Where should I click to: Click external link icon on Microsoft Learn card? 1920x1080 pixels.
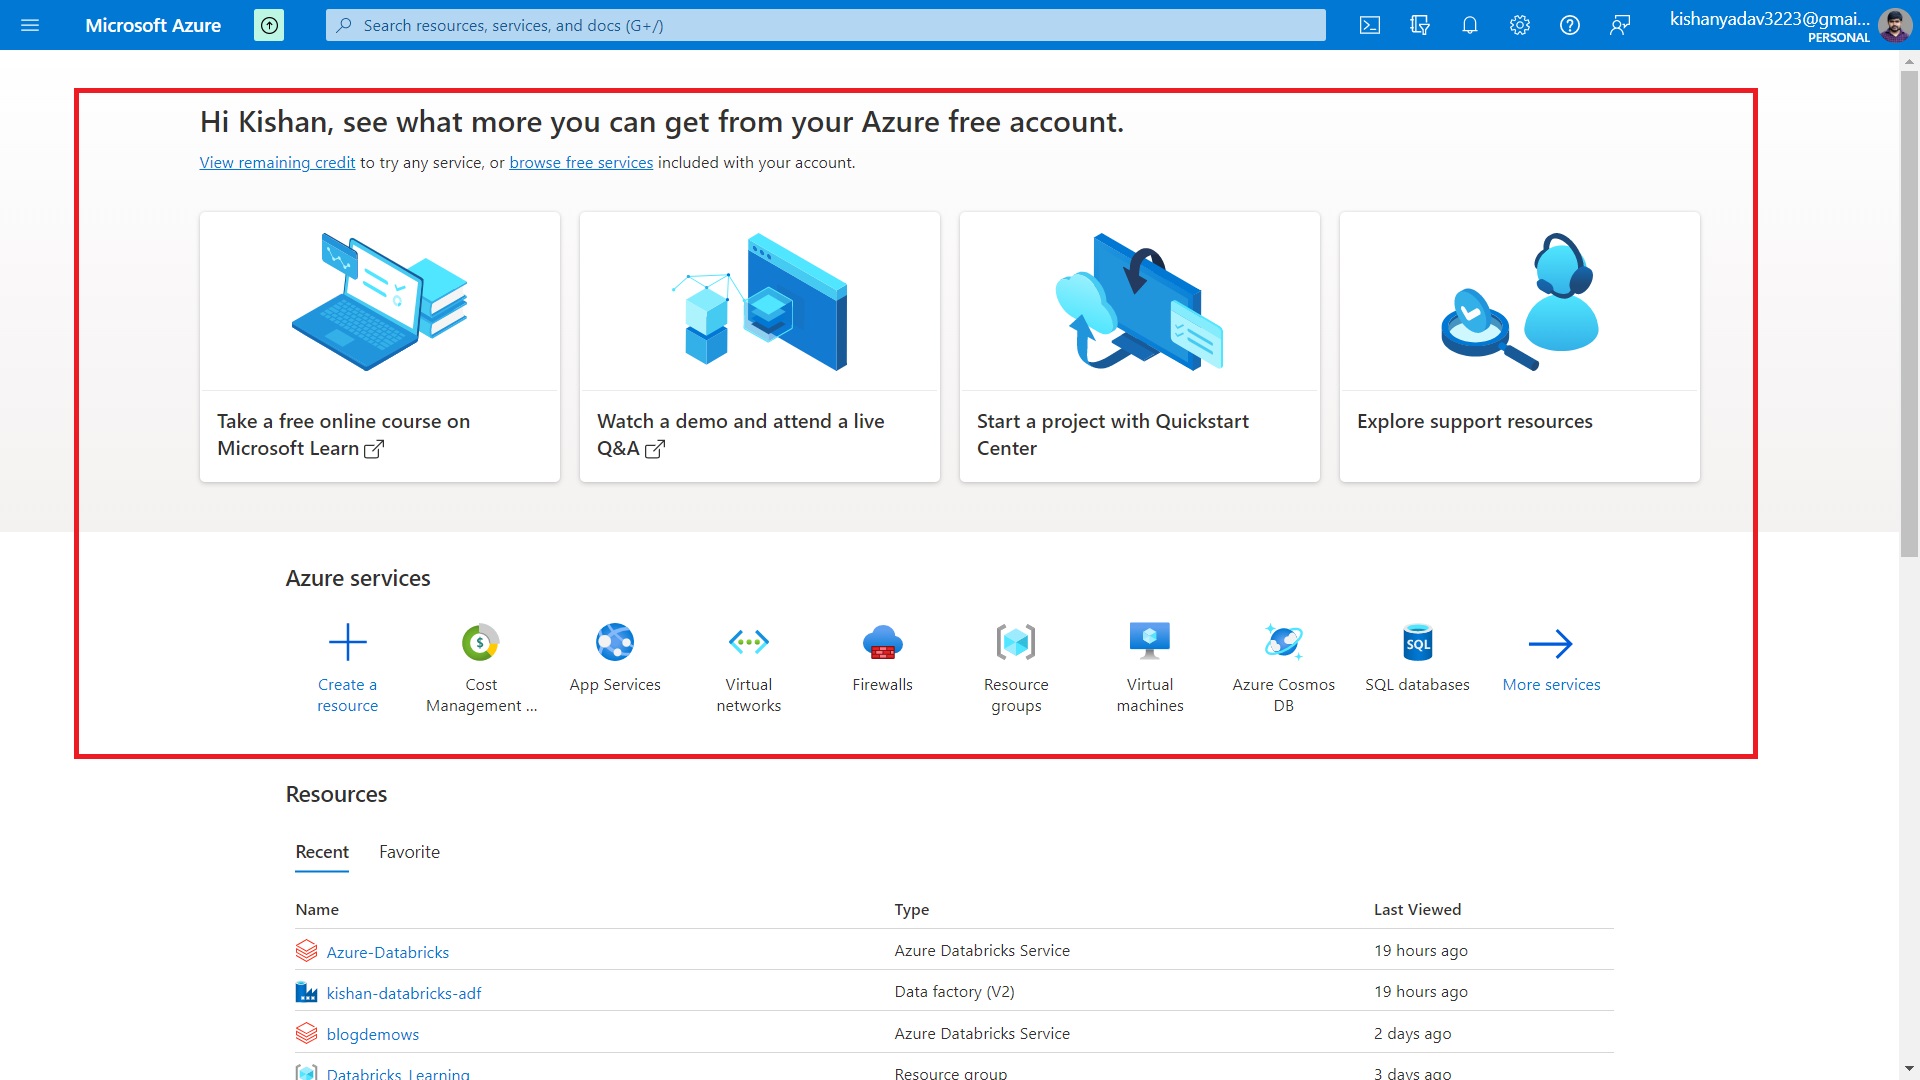click(374, 449)
